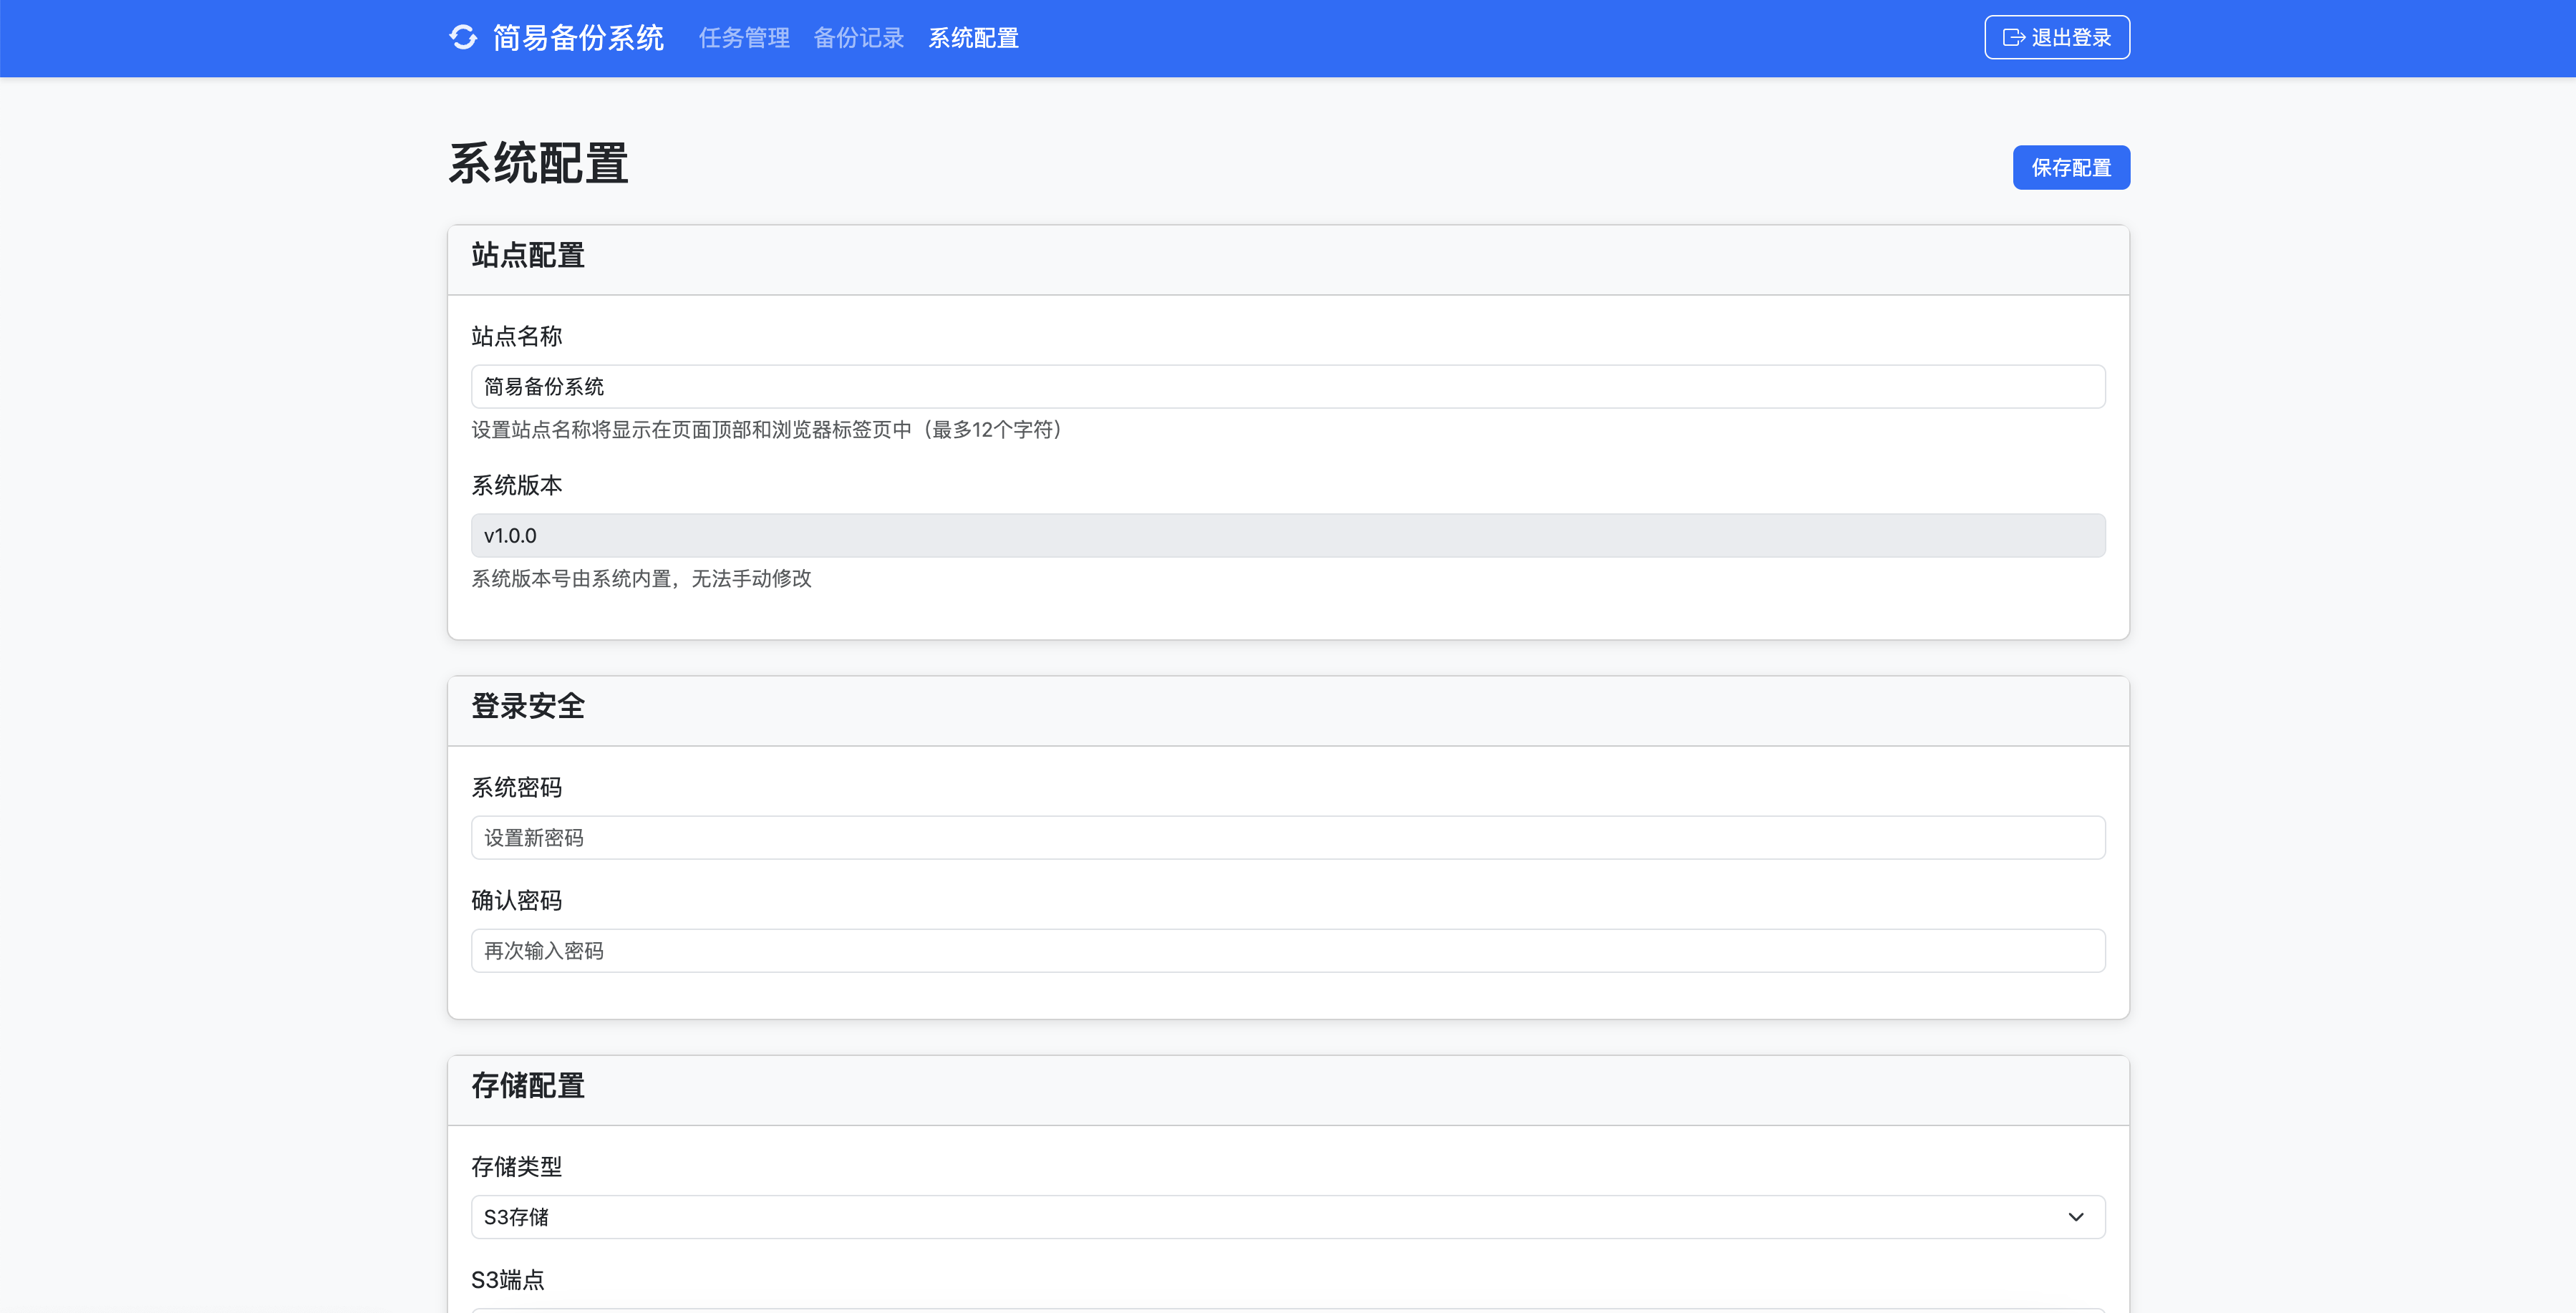Click the 站点名称 field label
Viewport: 2576px width, 1313px height.
pos(516,337)
